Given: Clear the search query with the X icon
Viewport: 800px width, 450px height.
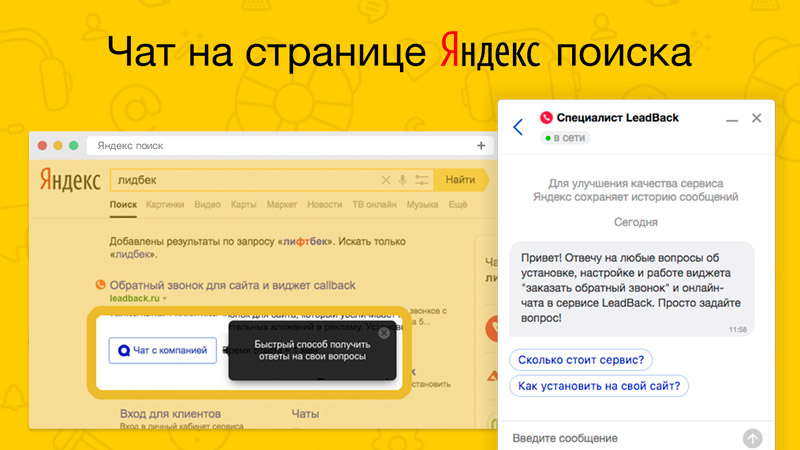Looking at the screenshot, I should [x=386, y=180].
